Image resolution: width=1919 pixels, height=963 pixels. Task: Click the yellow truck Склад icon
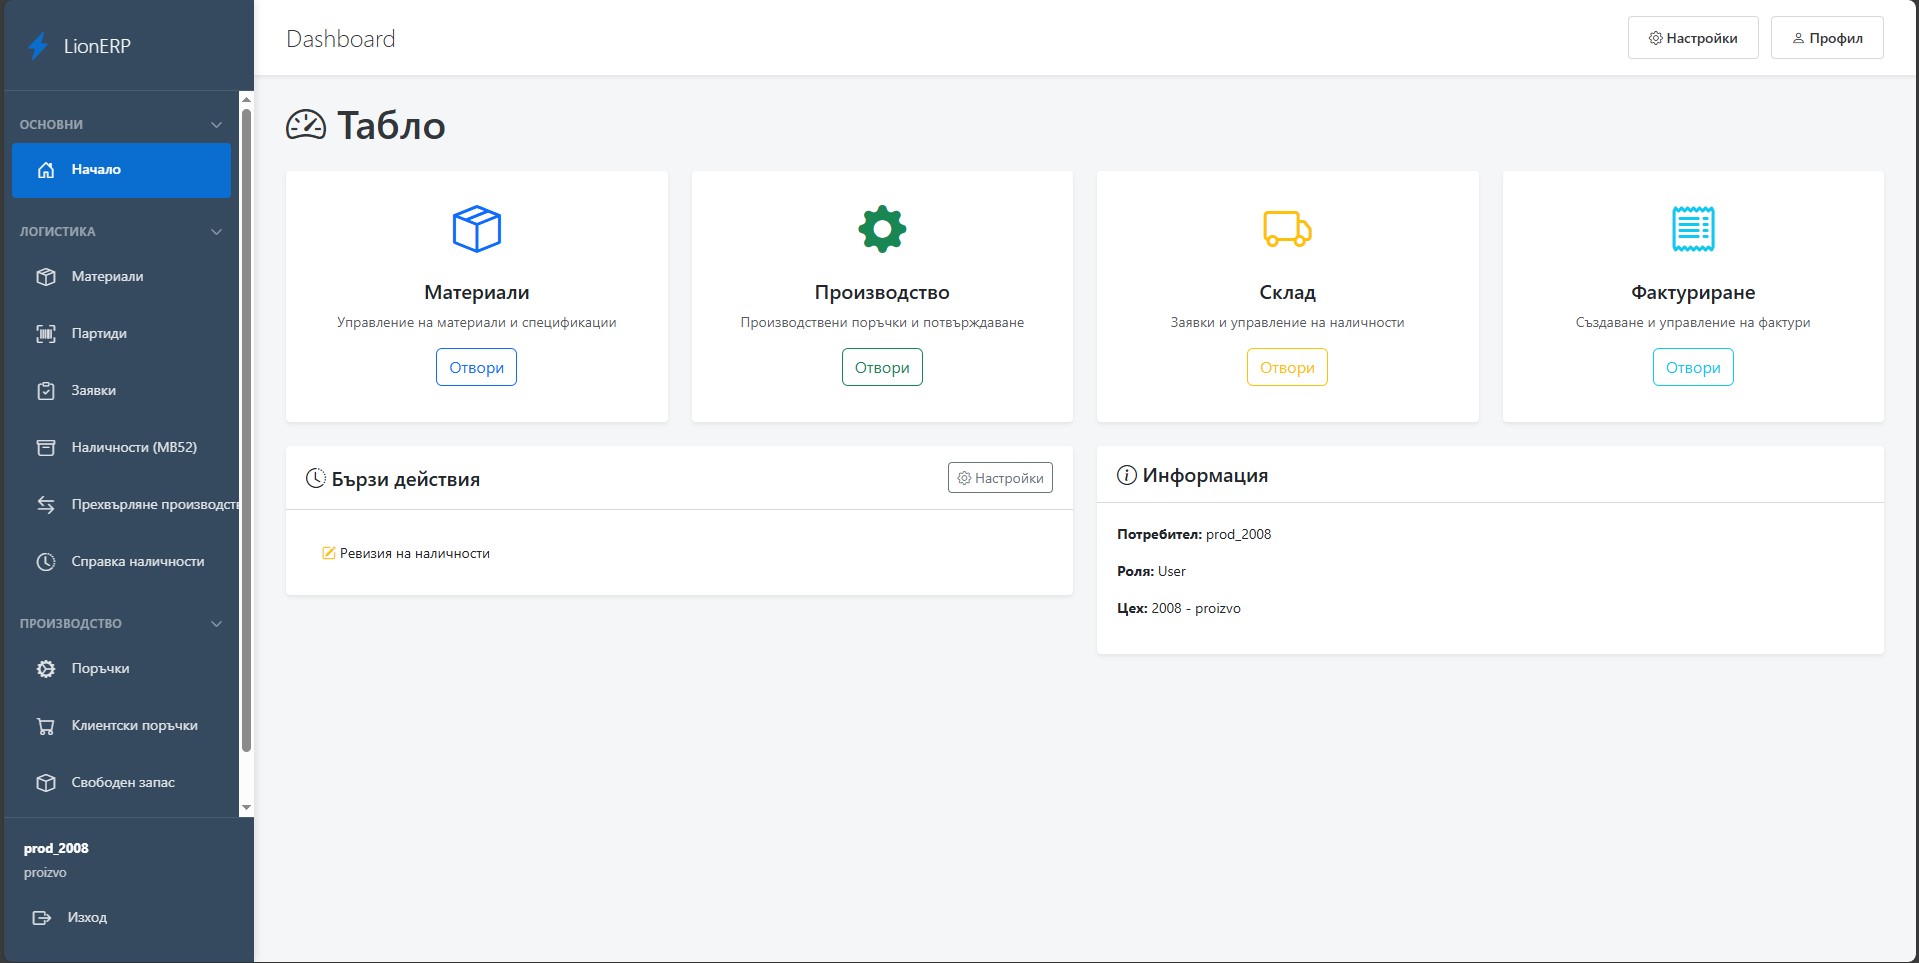[1287, 229]
